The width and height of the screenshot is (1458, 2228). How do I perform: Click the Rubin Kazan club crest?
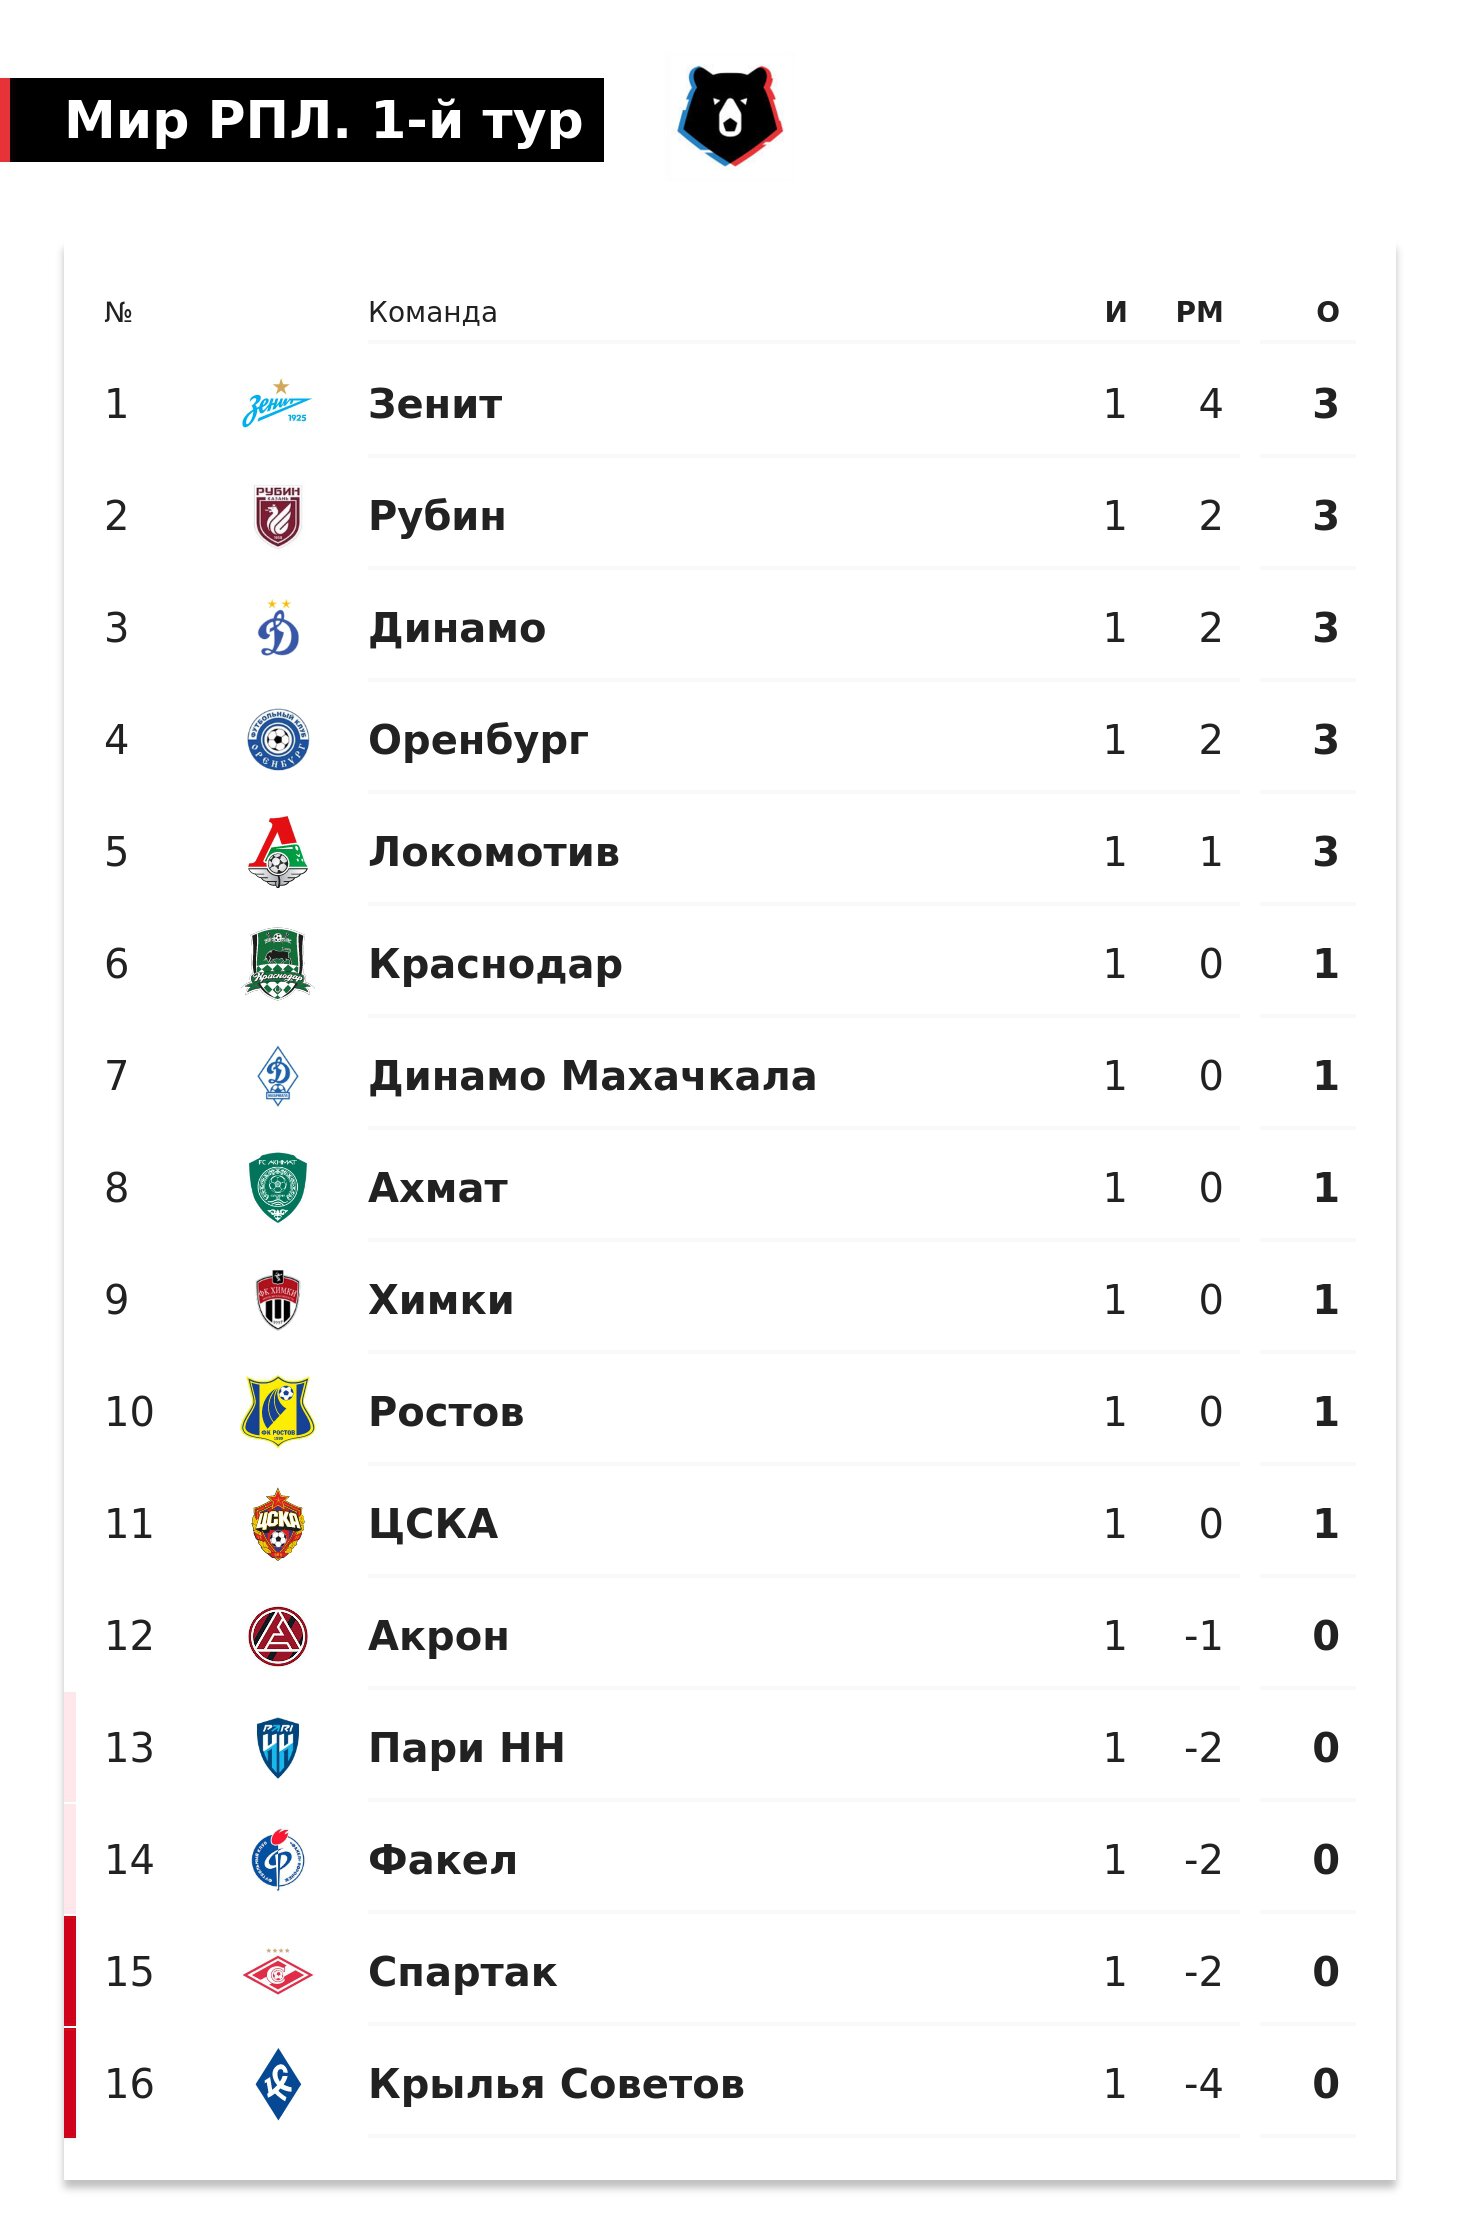[278, 516]
